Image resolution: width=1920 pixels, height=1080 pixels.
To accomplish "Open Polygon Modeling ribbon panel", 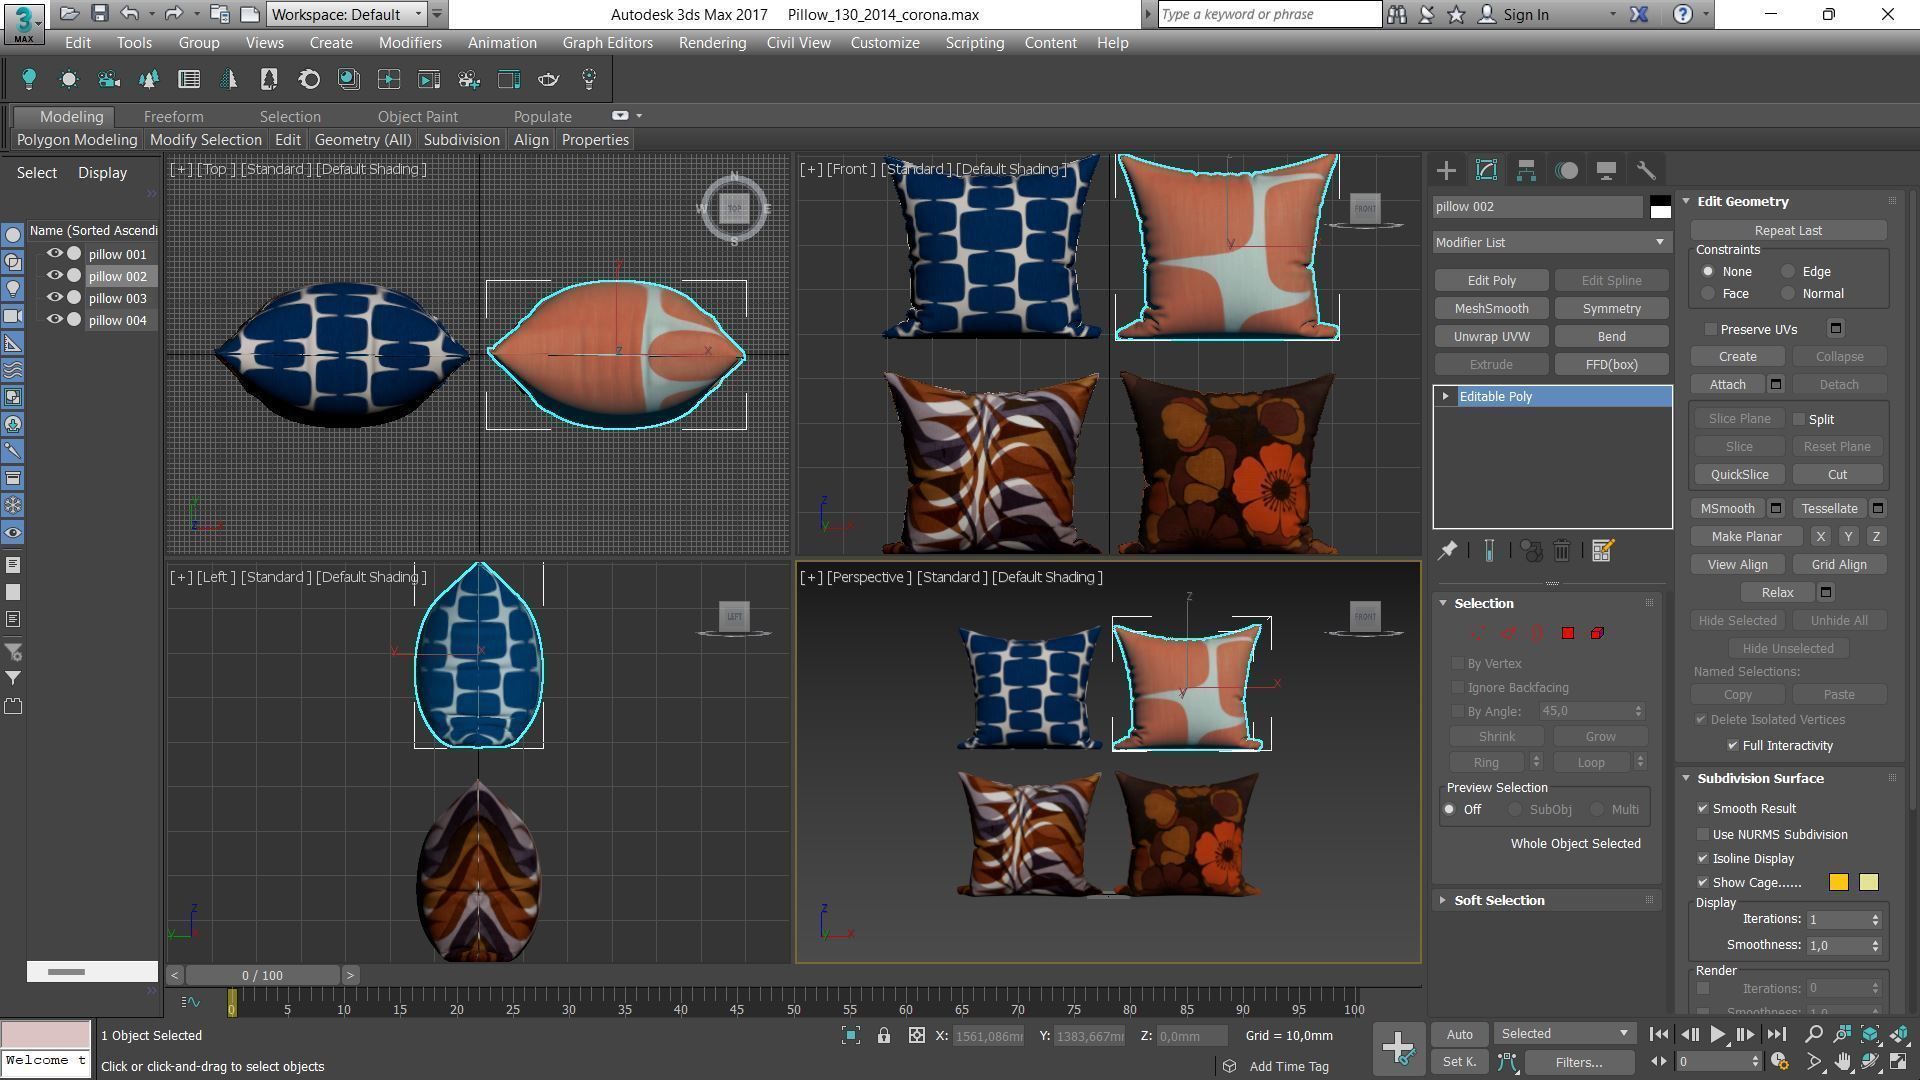I will pos(77,140).
